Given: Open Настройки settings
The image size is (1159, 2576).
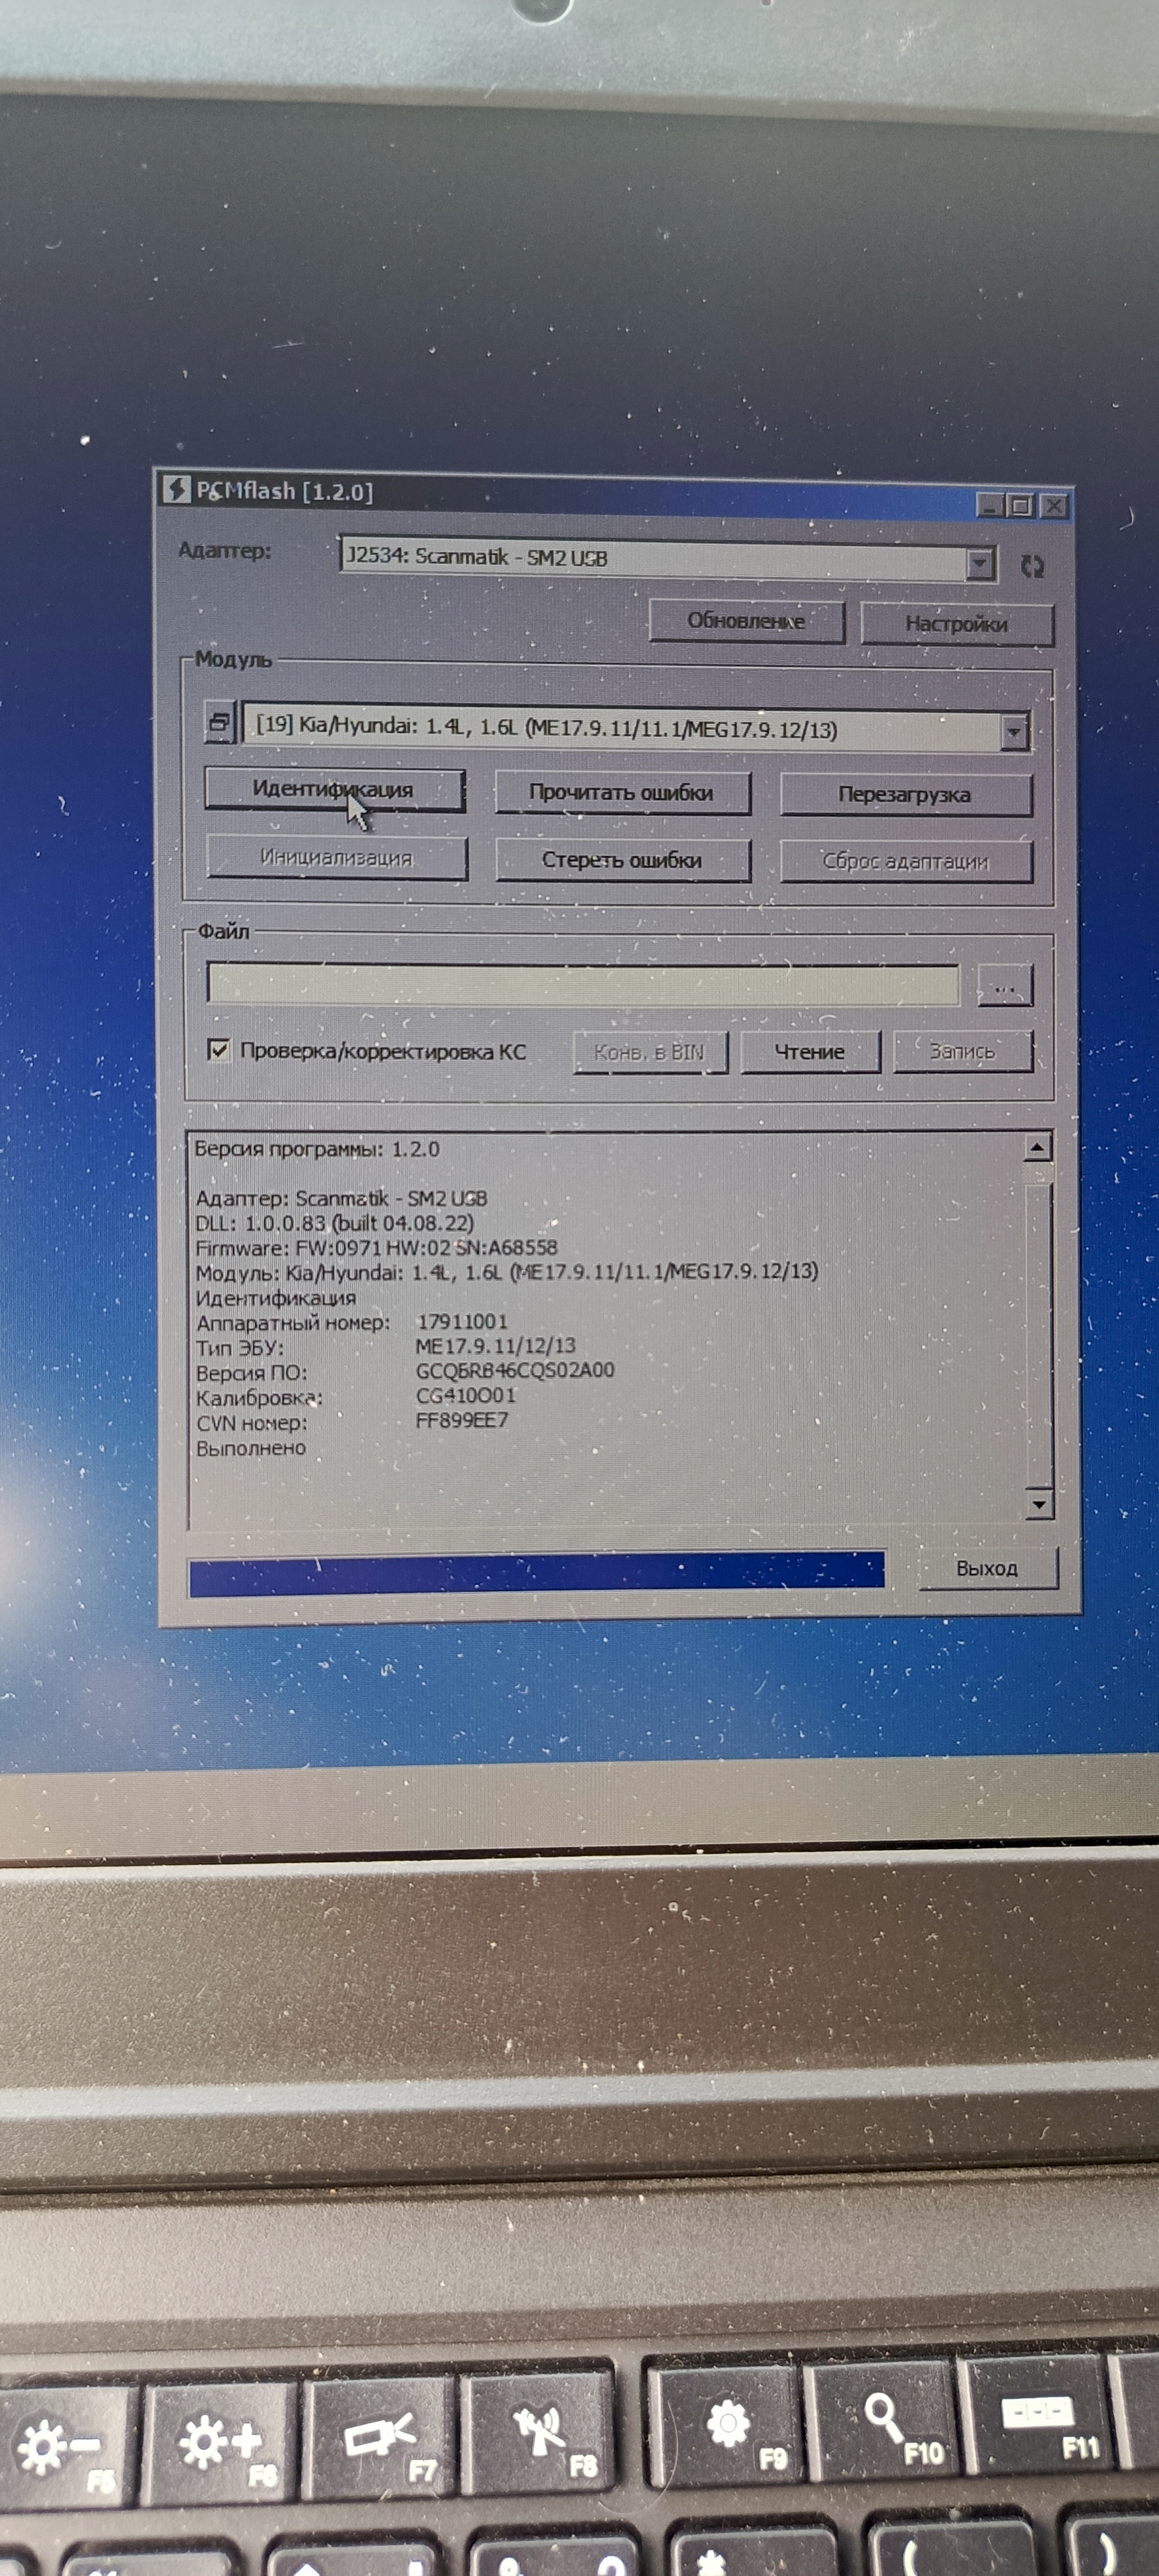Looking at the screenshot, I should click(956, 624).
